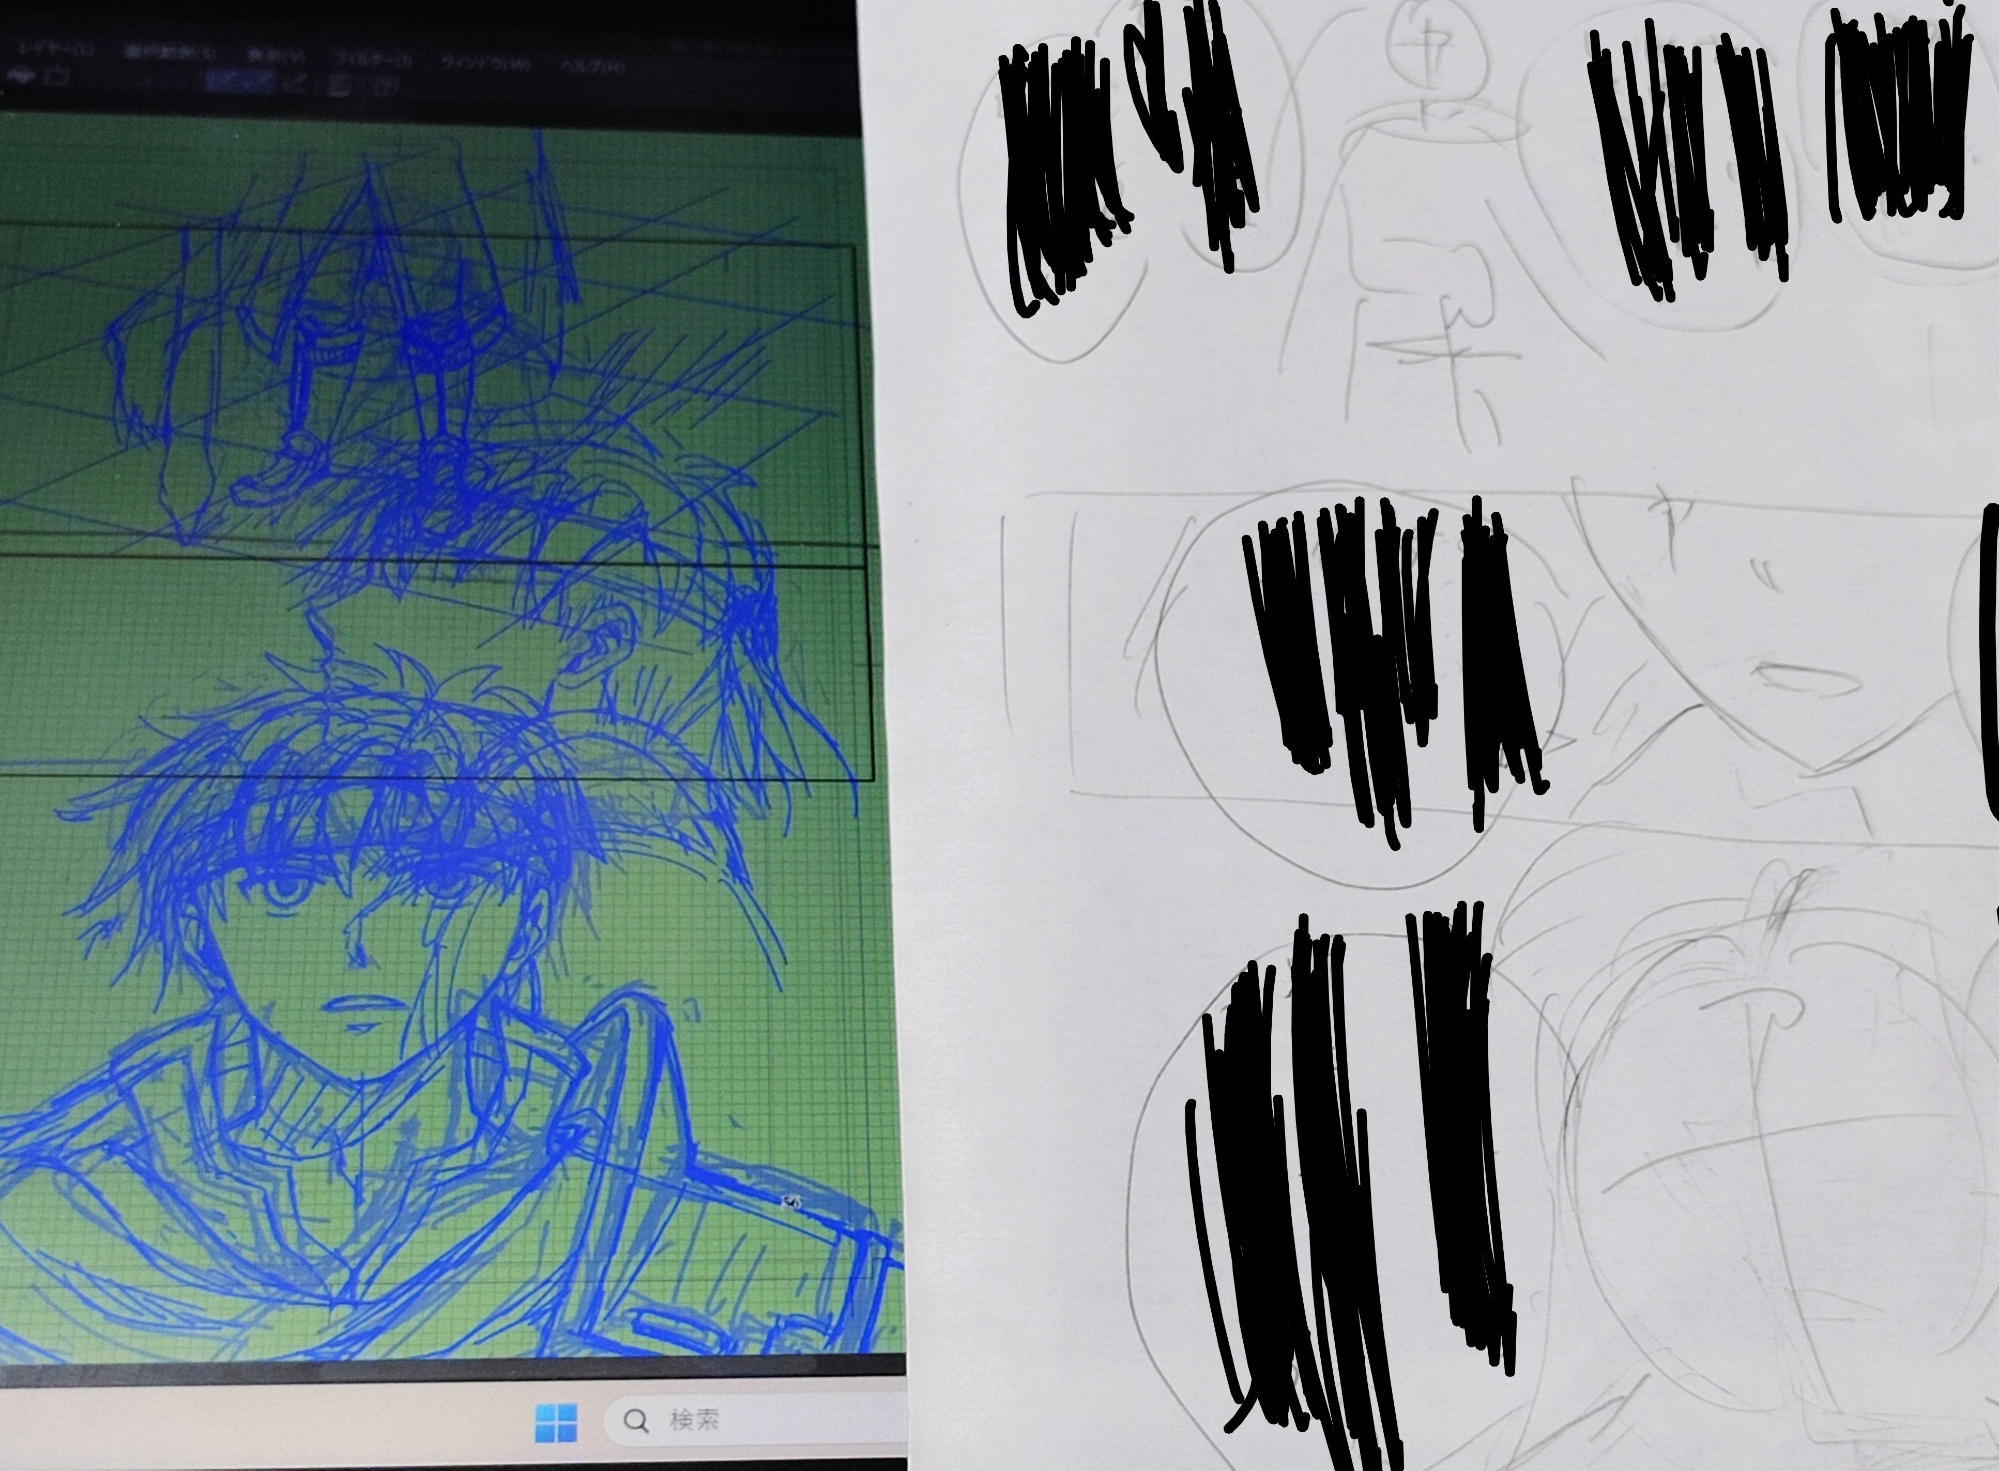Open the Windows Start menu
The image size is (1999, 1471).
pyautogui.click(x=556, y=1422)
